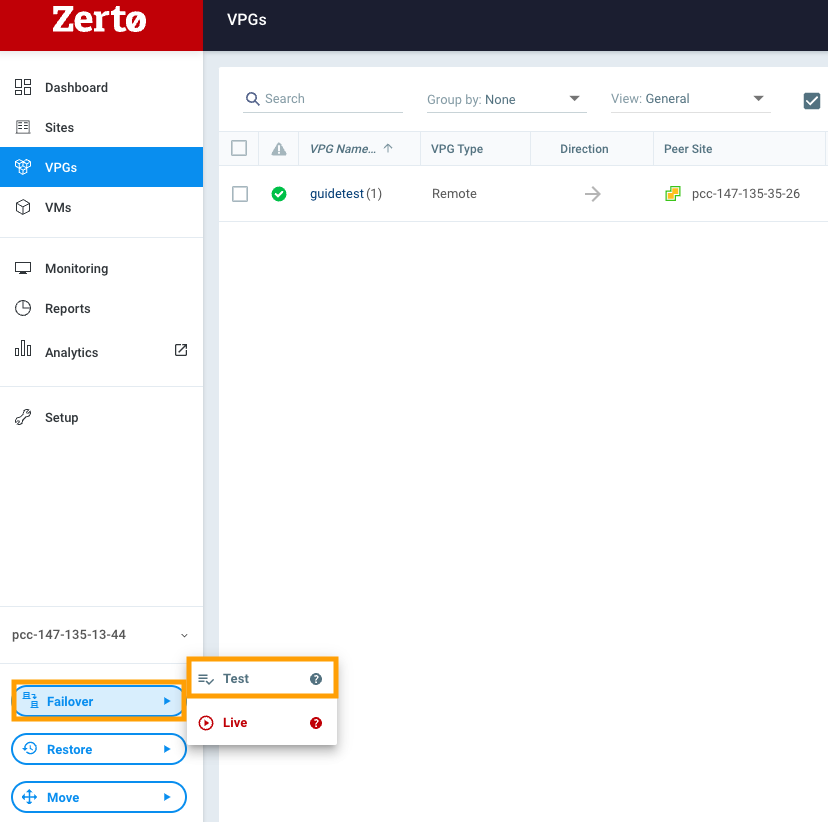Click the VMs cube icon
The width and height of the screenshot is (828, 822).
[23, 207]
